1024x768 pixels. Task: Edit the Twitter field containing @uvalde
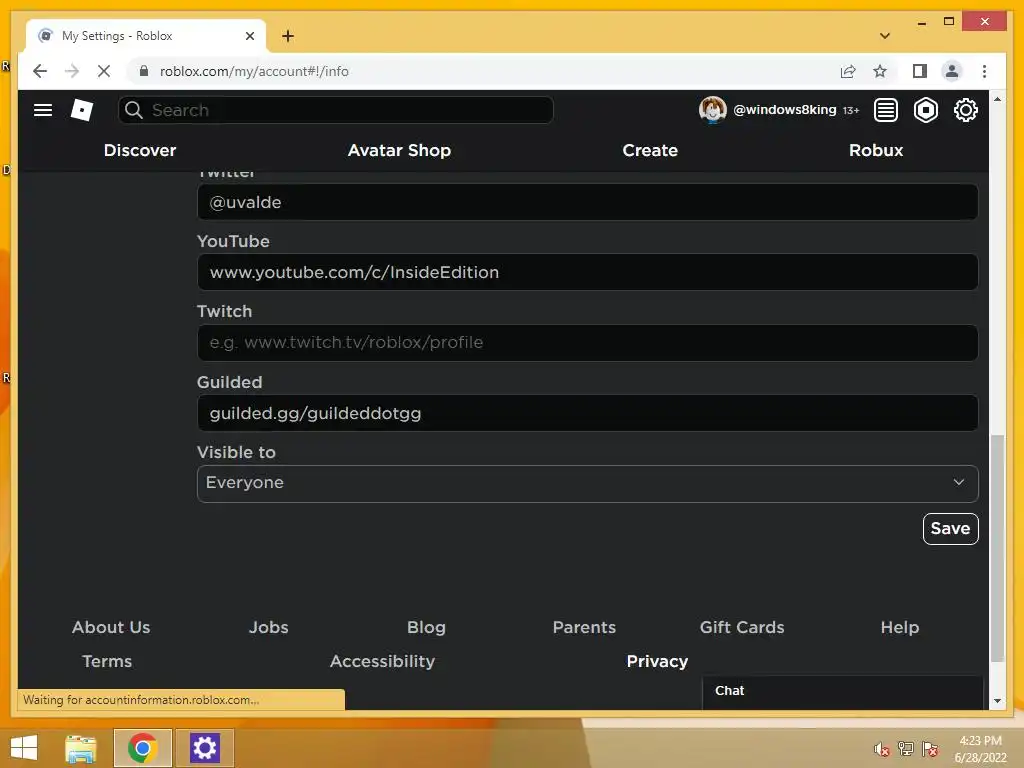587,202
